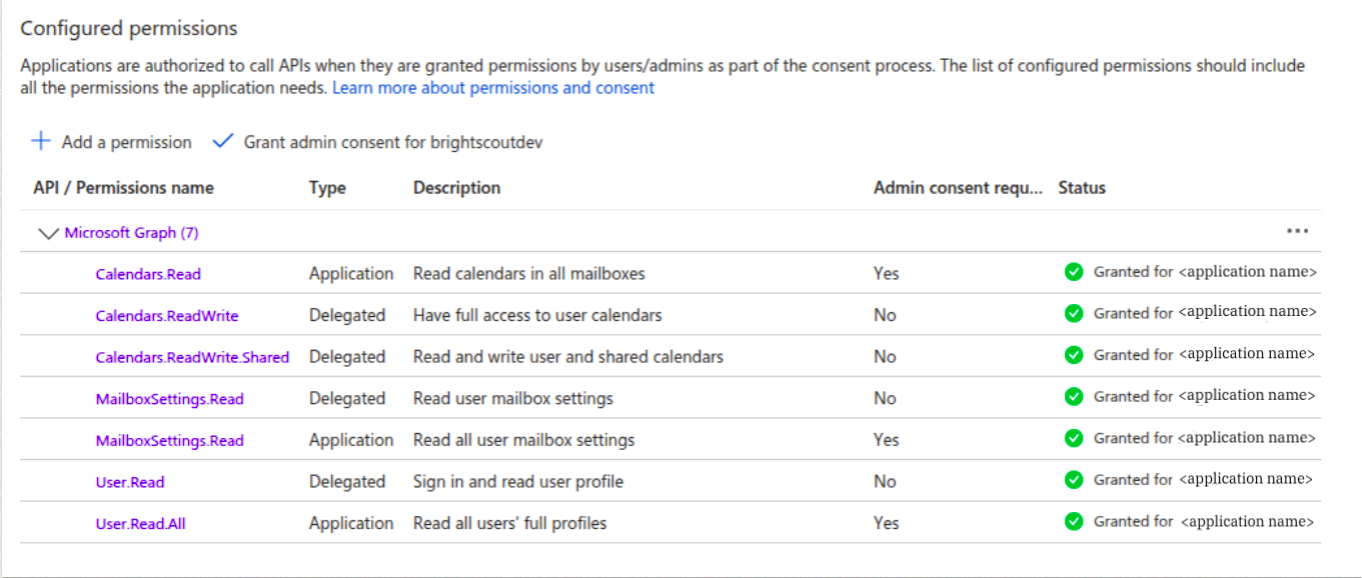Image resolution: width=1362 pixels, height=578 pixels.
Task: Click the granted status icon for User.Read
Action: pos(1072,479)
